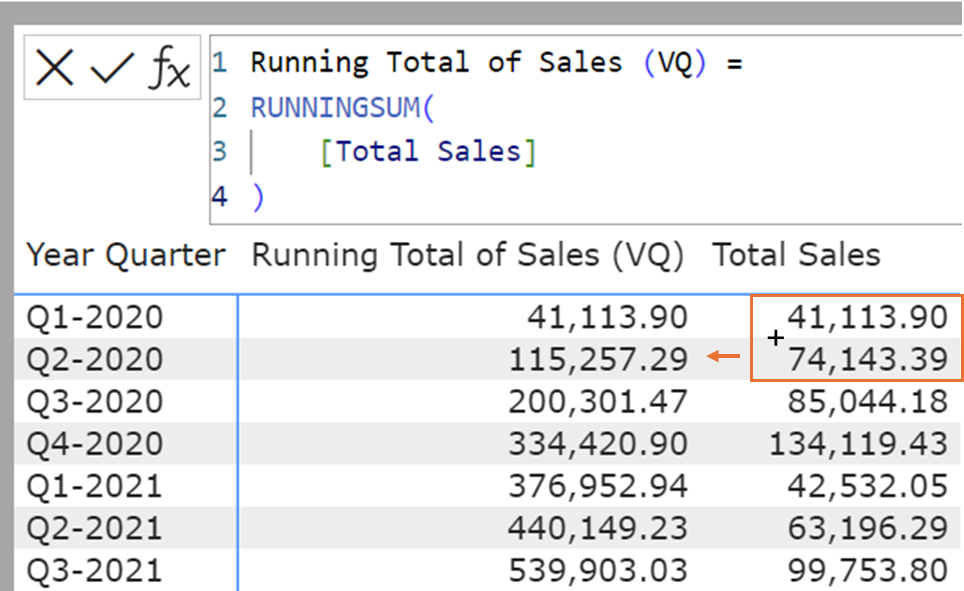Select the Q1-2020 row label
964x591 pixels.
click(x=94, y=317)
